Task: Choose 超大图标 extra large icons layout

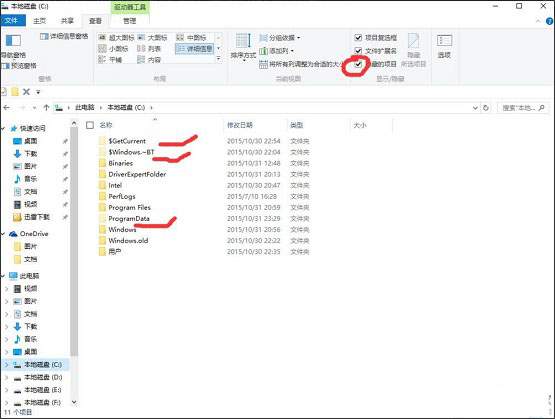Action: (116, 38)
